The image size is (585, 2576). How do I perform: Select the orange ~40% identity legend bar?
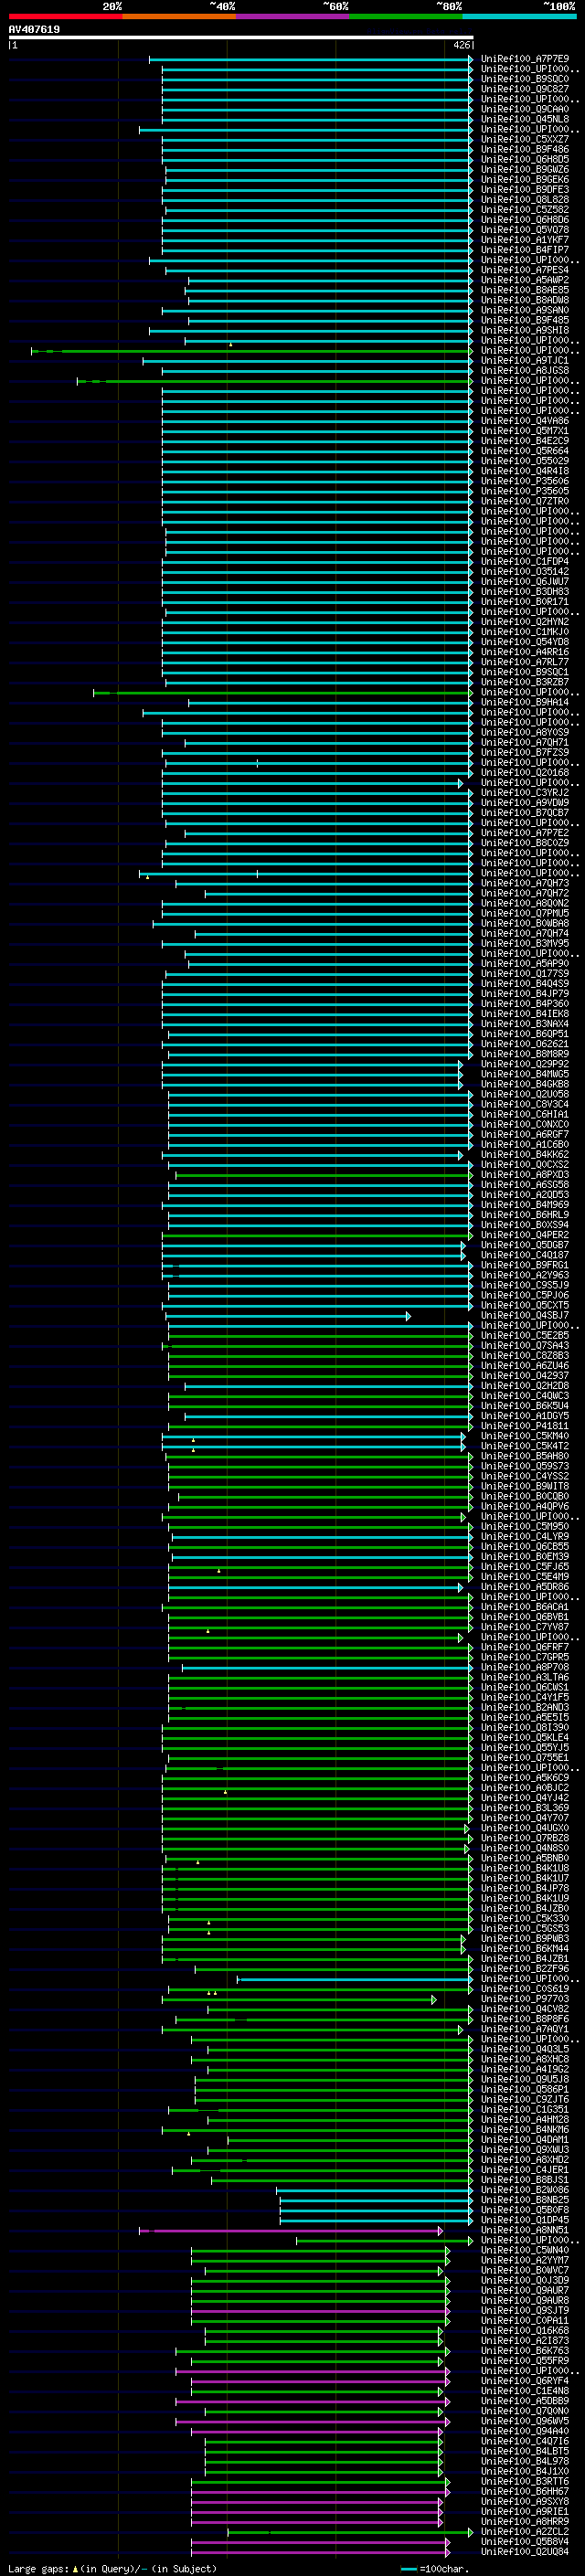coord(179,16)
